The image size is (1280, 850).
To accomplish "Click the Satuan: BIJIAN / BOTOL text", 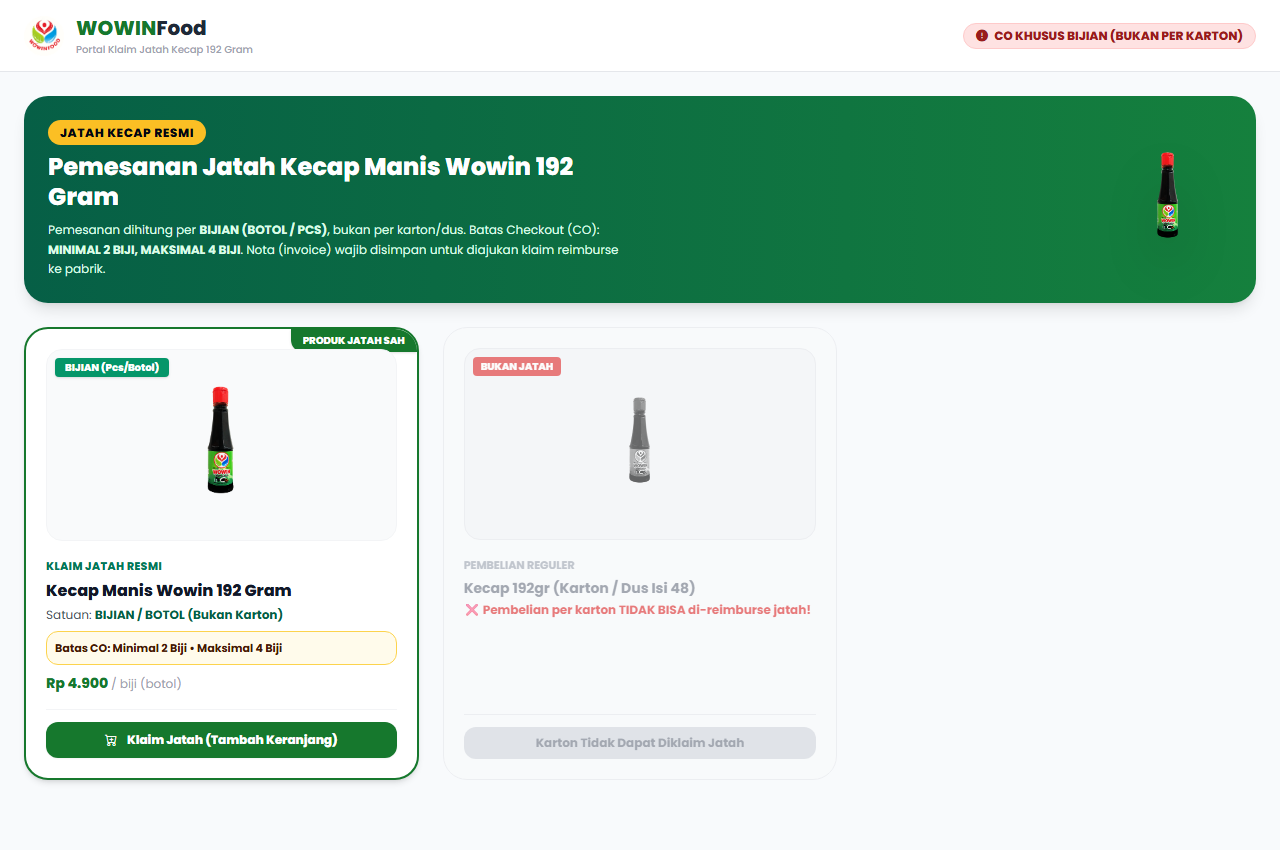I will point(164,615).
